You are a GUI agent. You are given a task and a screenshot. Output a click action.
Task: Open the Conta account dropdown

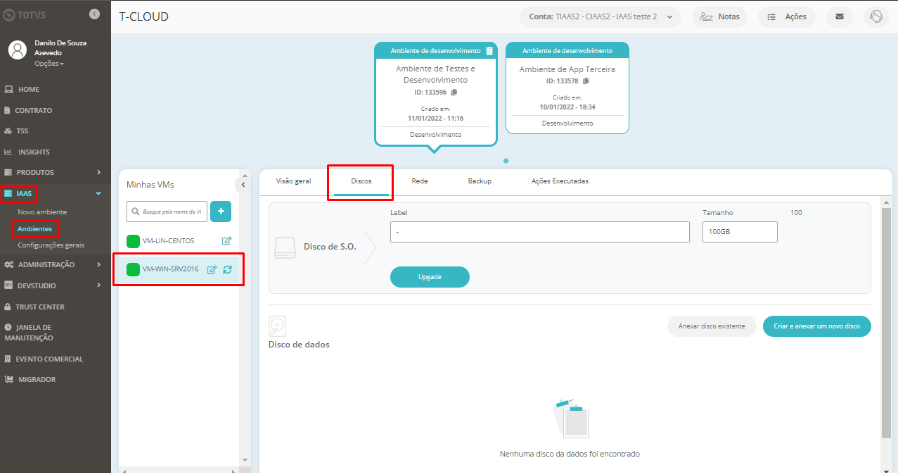(600, 17)
